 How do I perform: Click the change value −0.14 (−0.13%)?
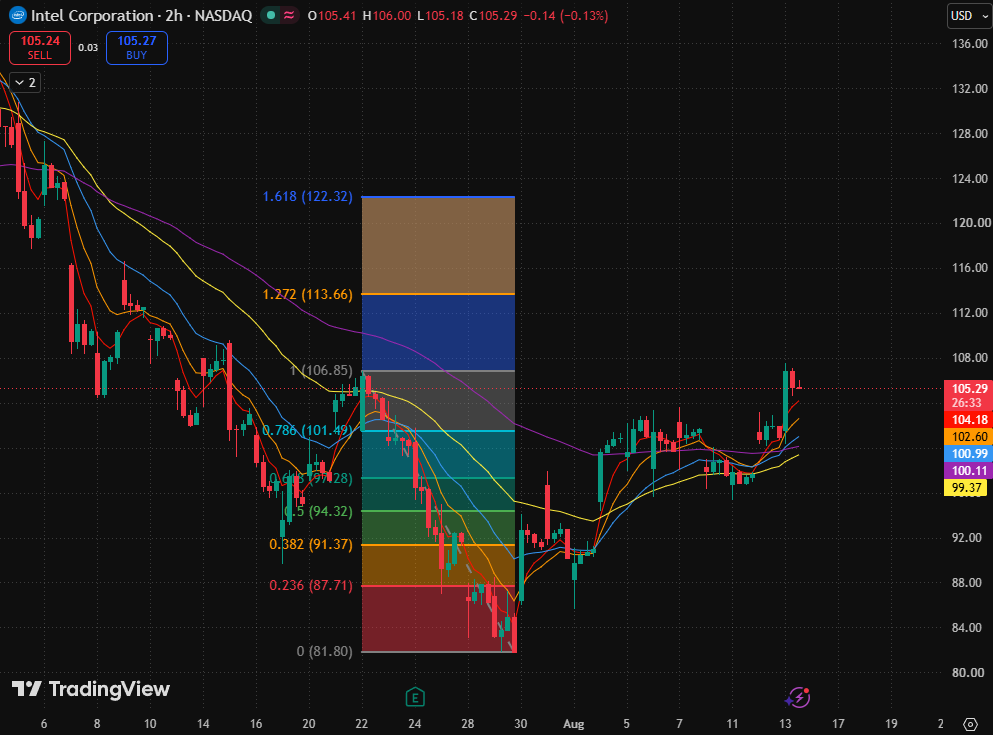pyautogui.click(x=566, y=15)
